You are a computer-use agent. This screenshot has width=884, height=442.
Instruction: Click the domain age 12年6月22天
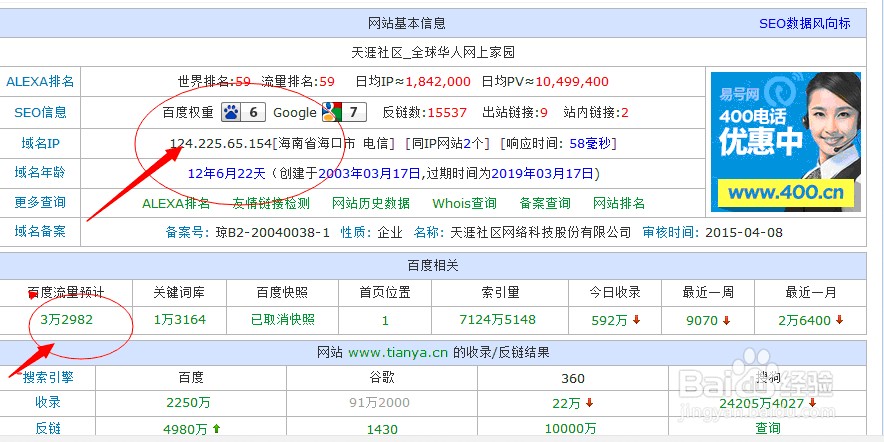(227, 173)
